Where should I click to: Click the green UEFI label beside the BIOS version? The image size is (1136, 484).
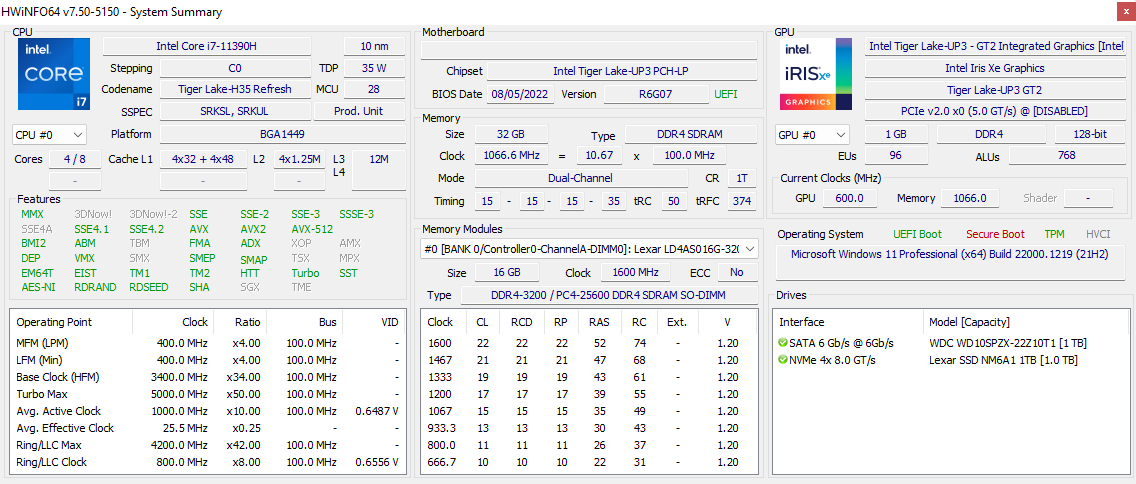tap(727, 94)
